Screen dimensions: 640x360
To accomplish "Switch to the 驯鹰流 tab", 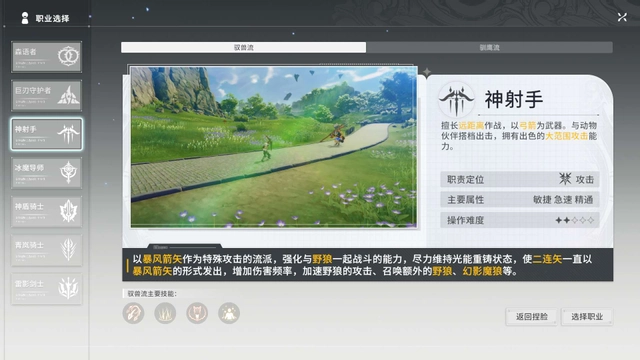I will (489, 47).
